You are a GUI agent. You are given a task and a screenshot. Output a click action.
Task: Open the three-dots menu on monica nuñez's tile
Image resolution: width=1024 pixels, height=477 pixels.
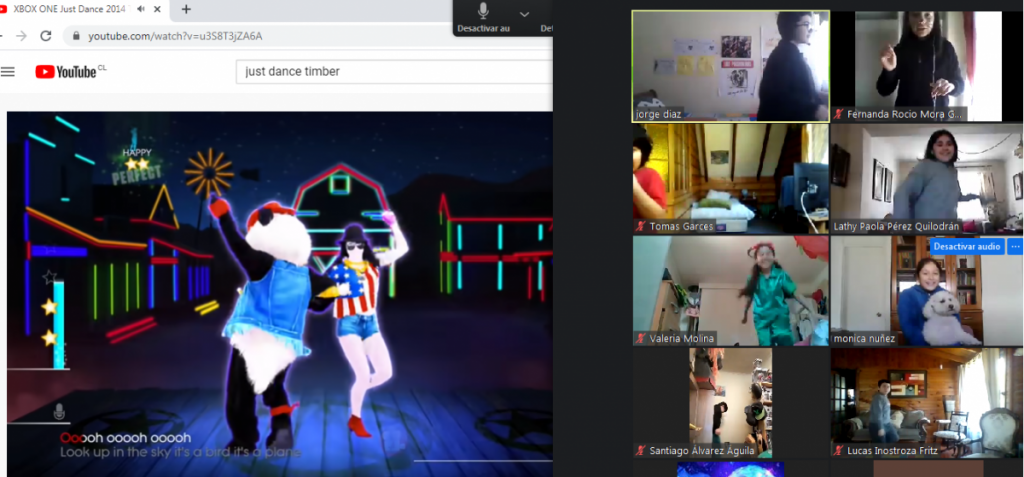[x=1015, y=247]
